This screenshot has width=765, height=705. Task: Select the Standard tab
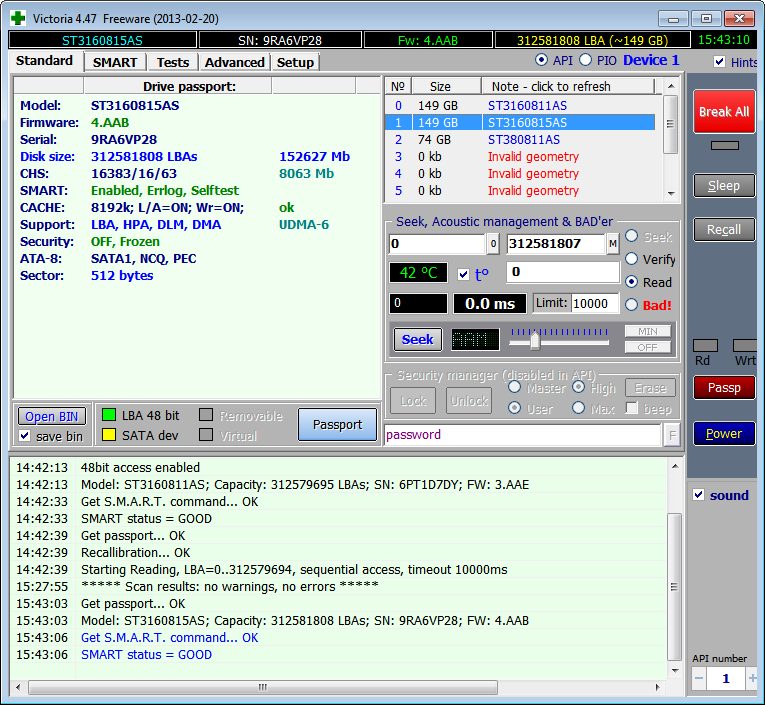tap(44, 61)
